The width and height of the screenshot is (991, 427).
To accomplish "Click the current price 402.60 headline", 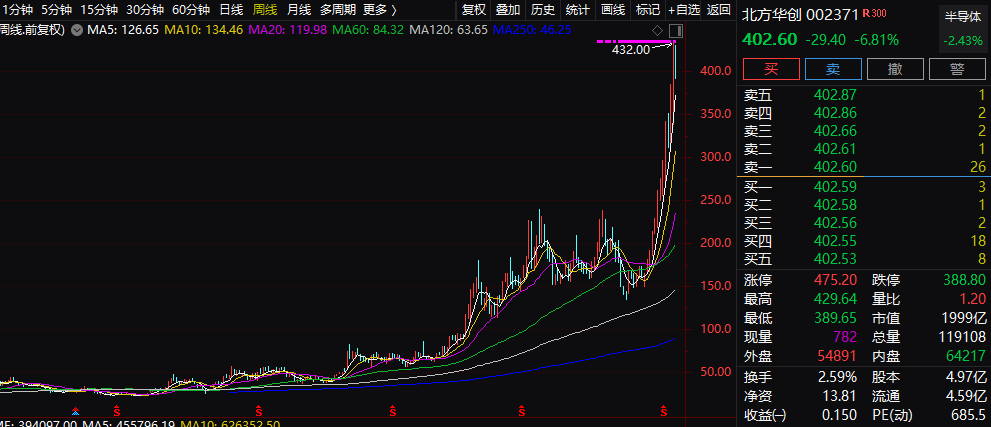I will [x=769, y=39].
